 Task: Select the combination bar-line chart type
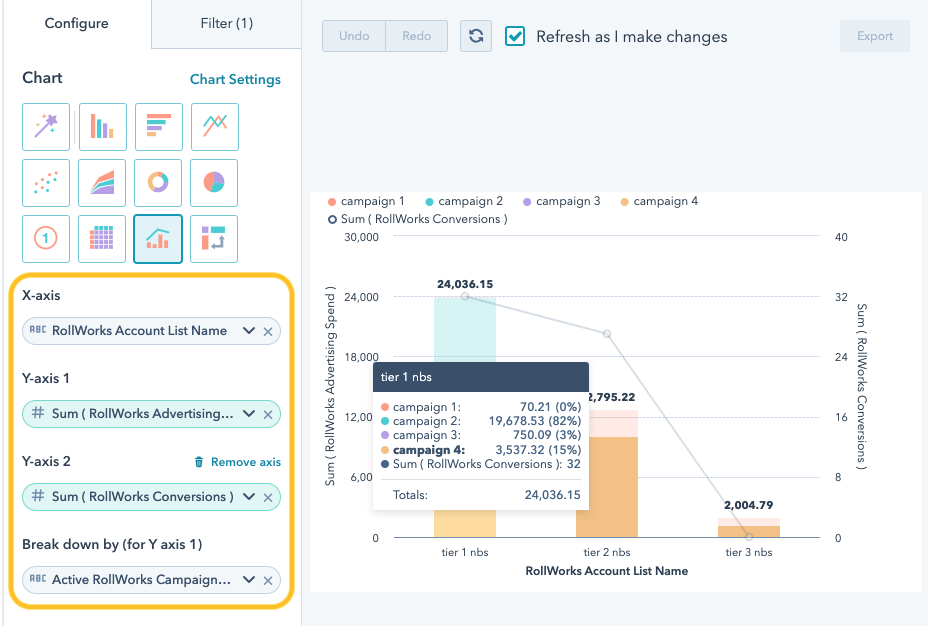(158, 239)
